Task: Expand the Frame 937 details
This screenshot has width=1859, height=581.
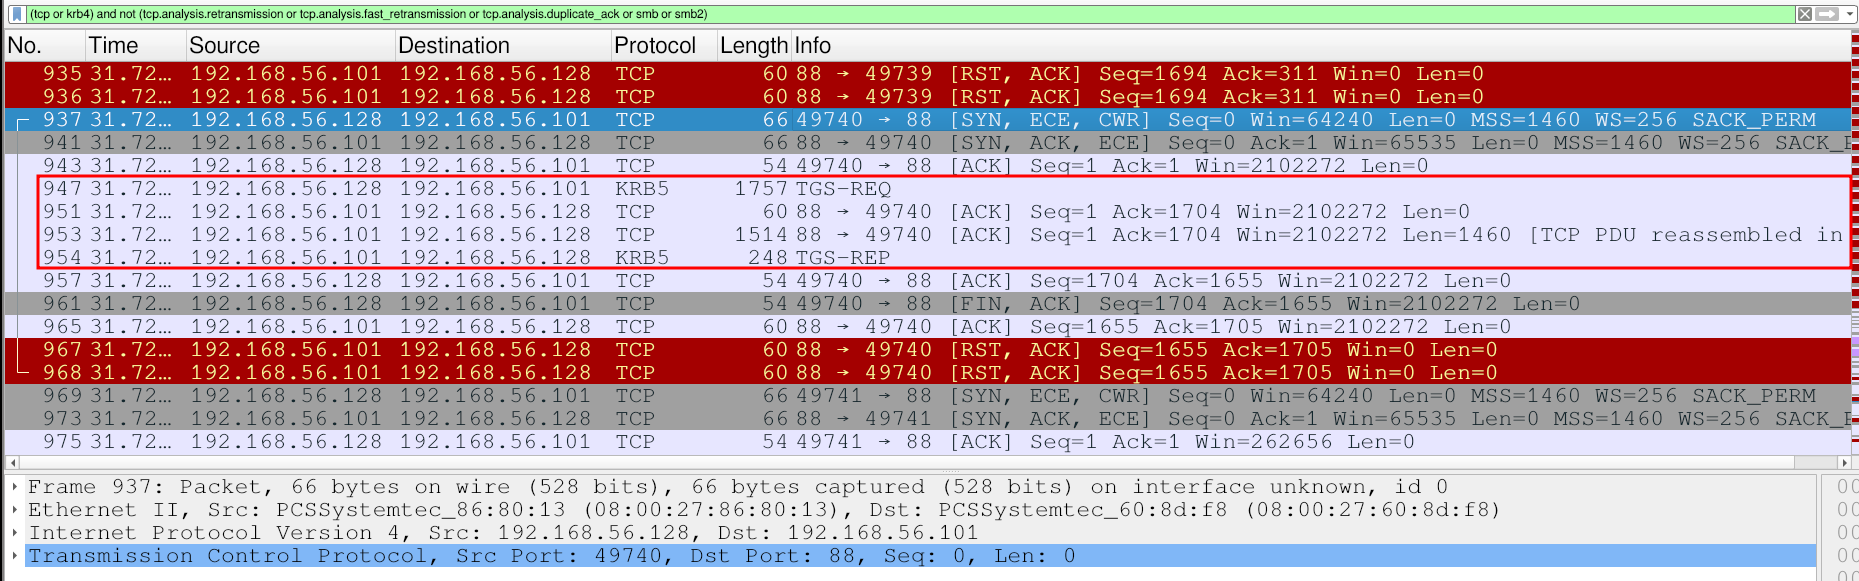Action: pos(15,487)
